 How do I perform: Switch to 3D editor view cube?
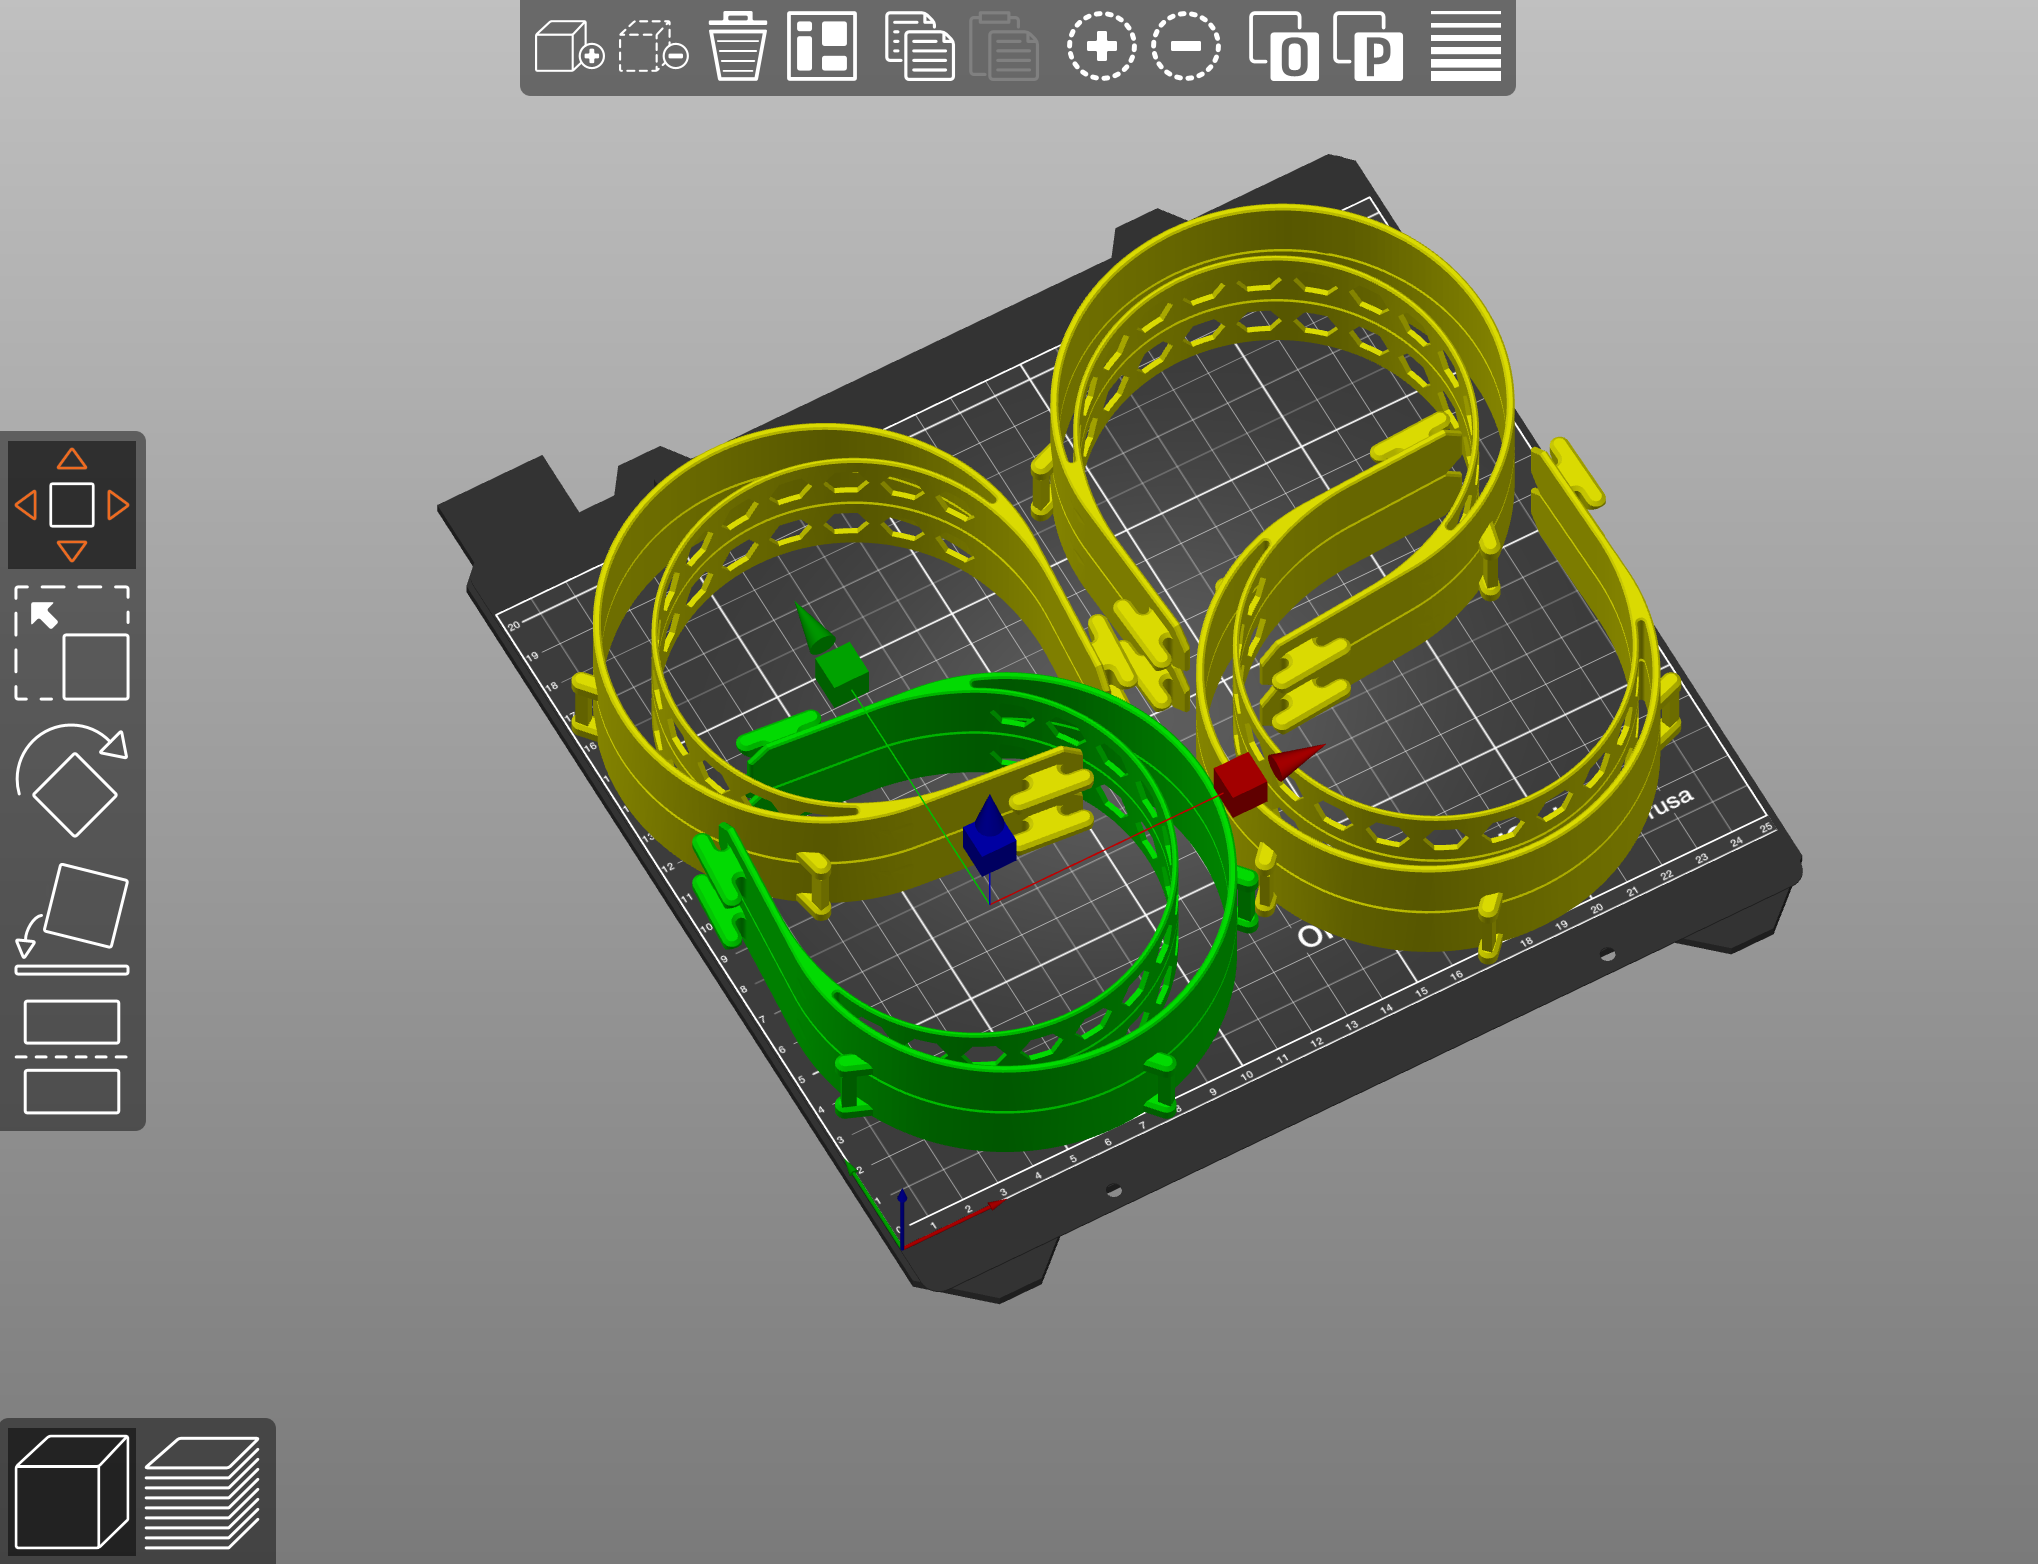click(x=72, y=1491)
